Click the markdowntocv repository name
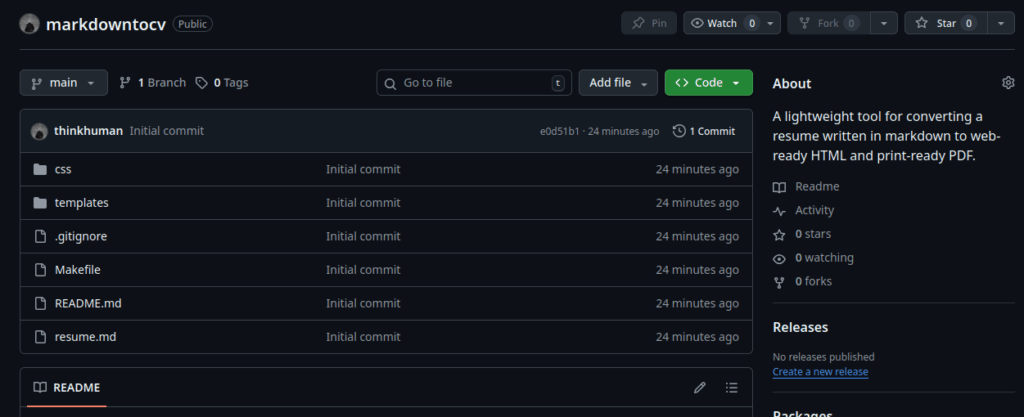 pyautogui.click(x=106, y=24)
